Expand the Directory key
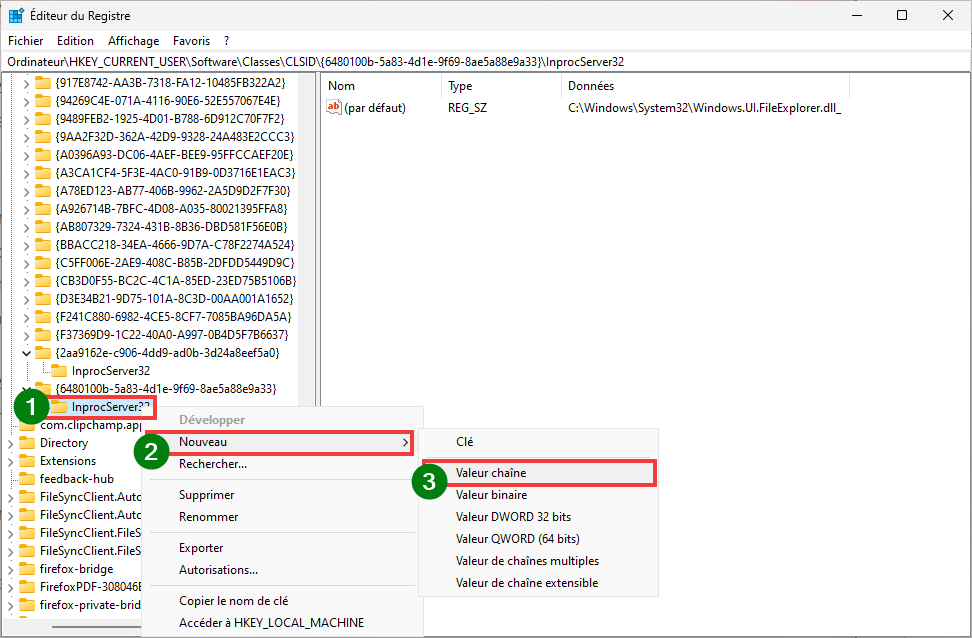The height and width of the screenshot is (638, 972). [11, 443]
